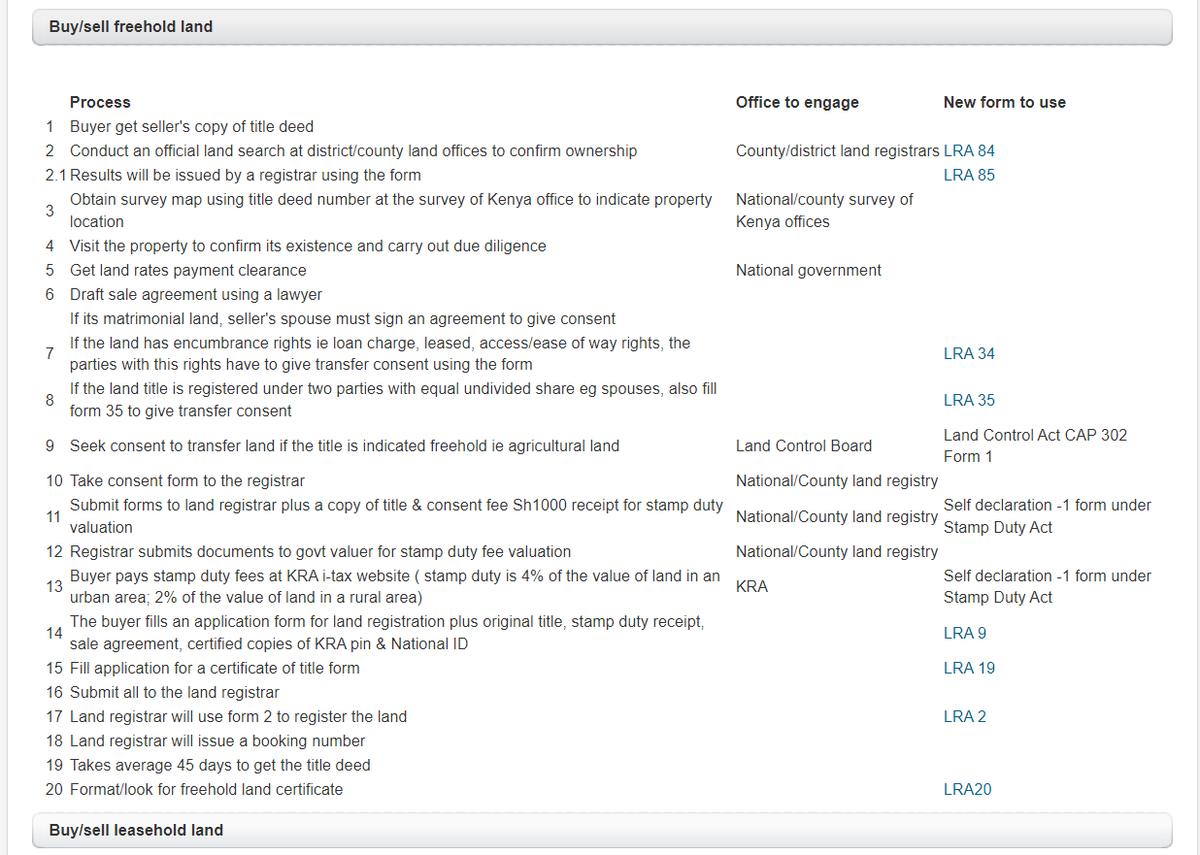1200x855 pixels.
Task: Select 'County/district land registrars' office text
Action: (838, 151)
